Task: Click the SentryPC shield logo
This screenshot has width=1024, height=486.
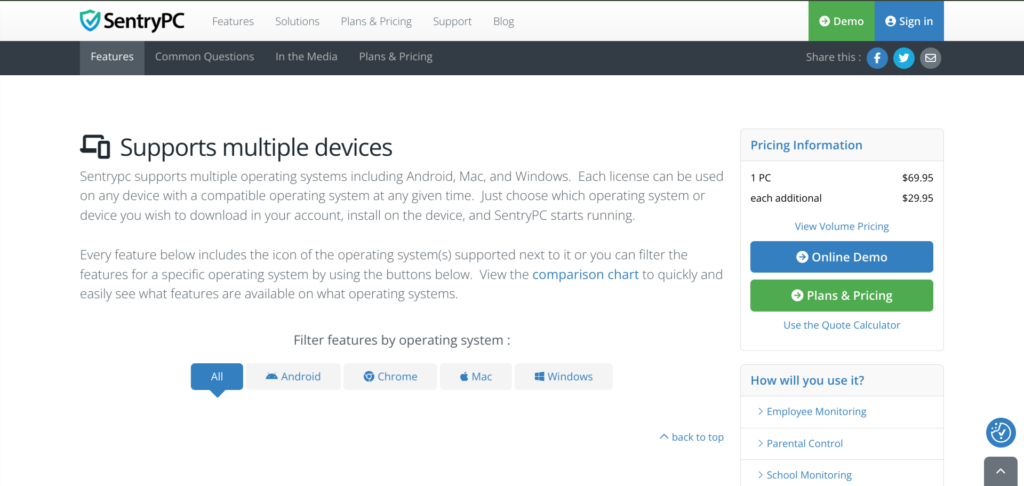Action: point(132,21)
